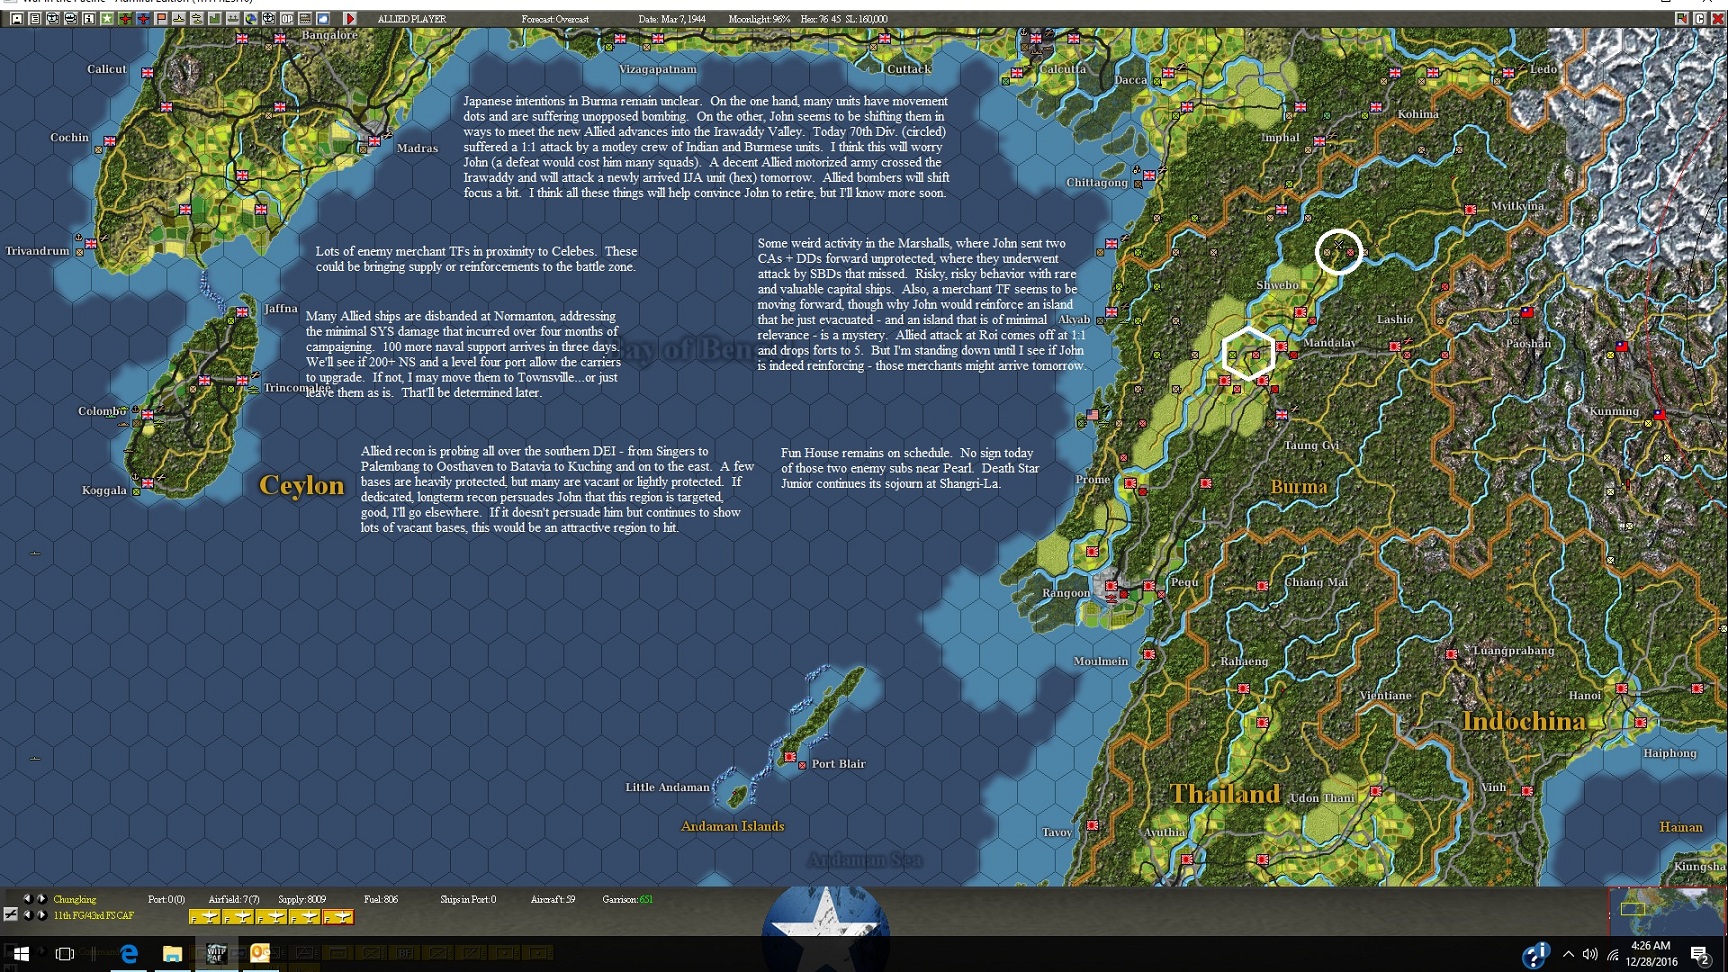This screenshot has height=972, width=1728.
Task: Click the C icon at top right
Action: (1699, 19)
